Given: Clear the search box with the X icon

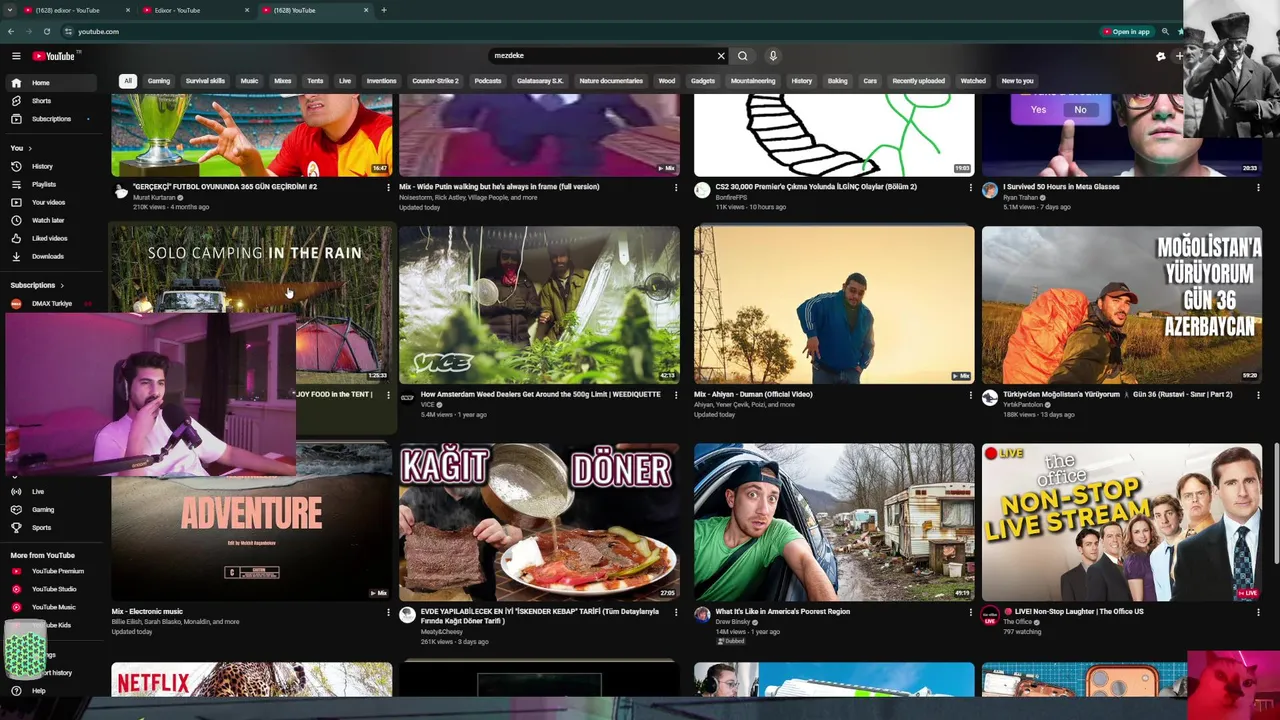Looking at the screenshot, I should [720, 56].
